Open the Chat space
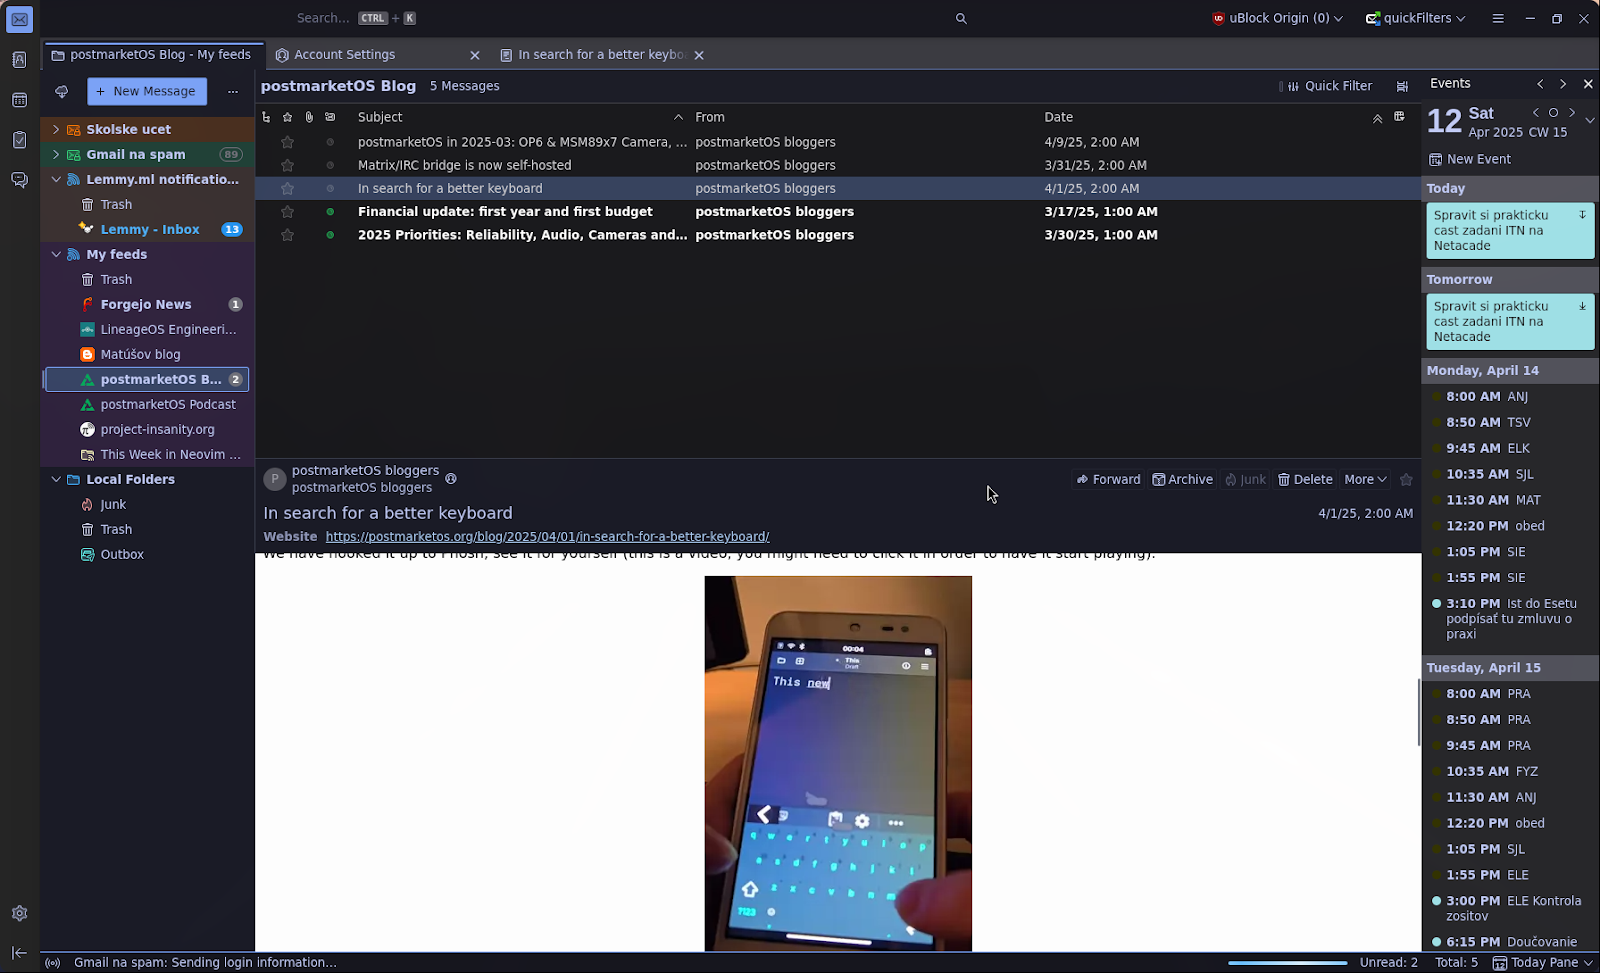Image resolution: width=1600 pixels, height=973 pixels. pos(19,180)
